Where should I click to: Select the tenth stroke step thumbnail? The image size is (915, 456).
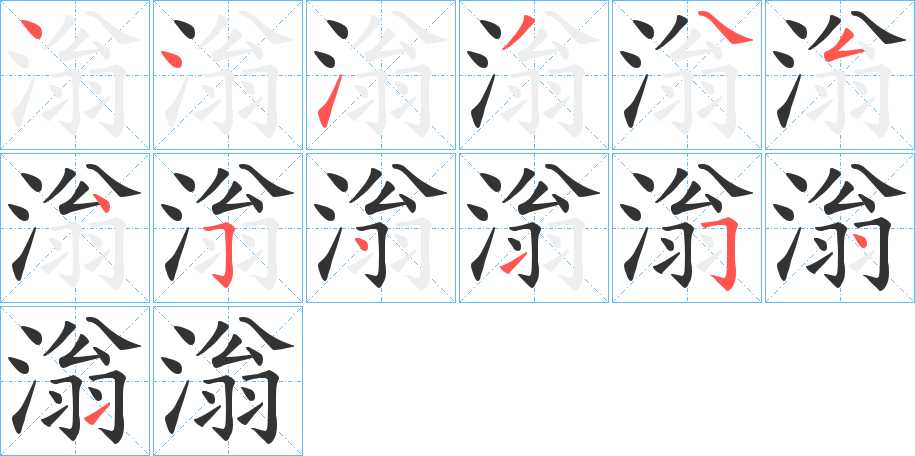534,228
